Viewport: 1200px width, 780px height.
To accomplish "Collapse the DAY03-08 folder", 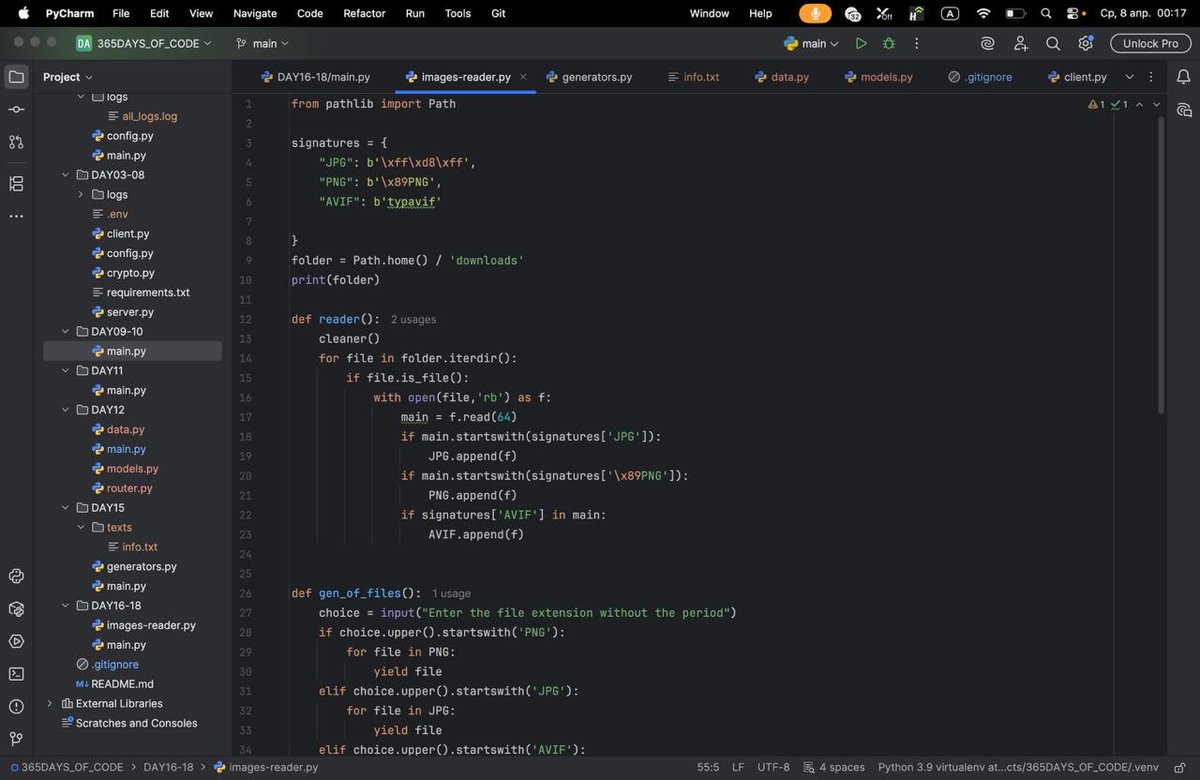I will [x=66, y=175].
